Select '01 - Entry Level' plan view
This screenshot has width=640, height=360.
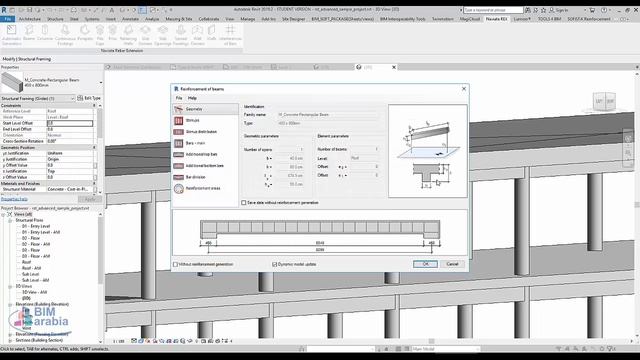[36, 226]
